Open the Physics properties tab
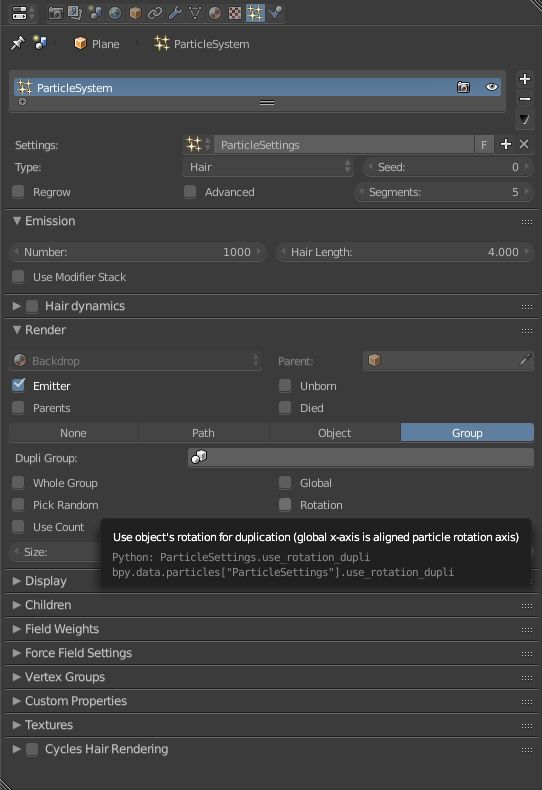 click(x=275, y=13)
